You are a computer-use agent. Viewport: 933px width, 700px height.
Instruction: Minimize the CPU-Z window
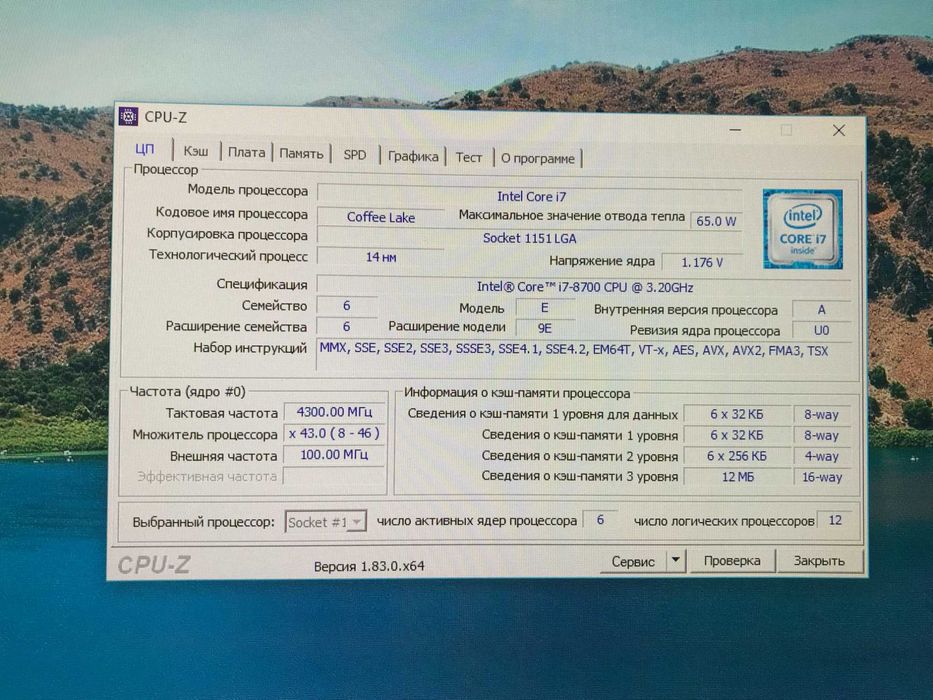[x=735, y=130]
